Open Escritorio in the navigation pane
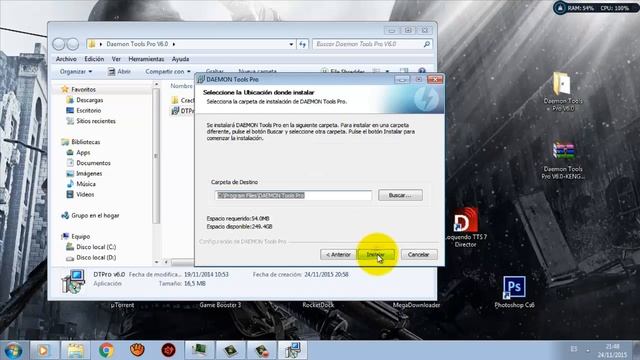Image resolution: width=640 pixels, height=360 pixels. coord(88,111)
